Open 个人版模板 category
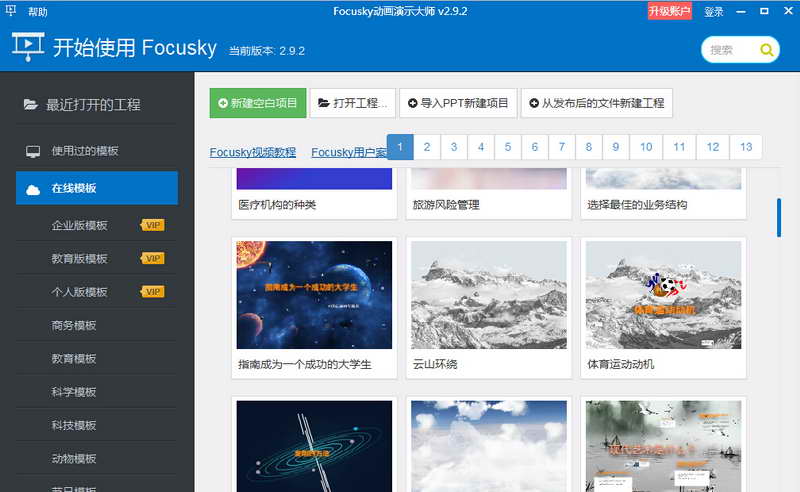The image size is (800, 492). click(x=80, y=292)
